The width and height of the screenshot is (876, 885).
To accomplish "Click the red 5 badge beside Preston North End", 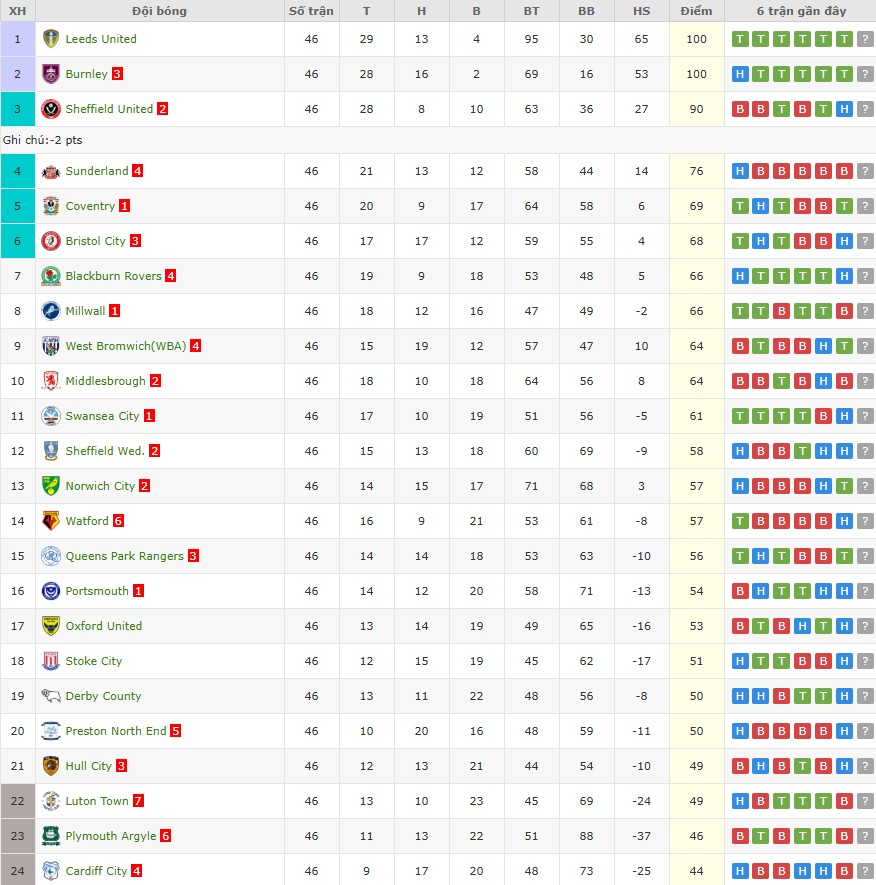I will click(176, 731).
